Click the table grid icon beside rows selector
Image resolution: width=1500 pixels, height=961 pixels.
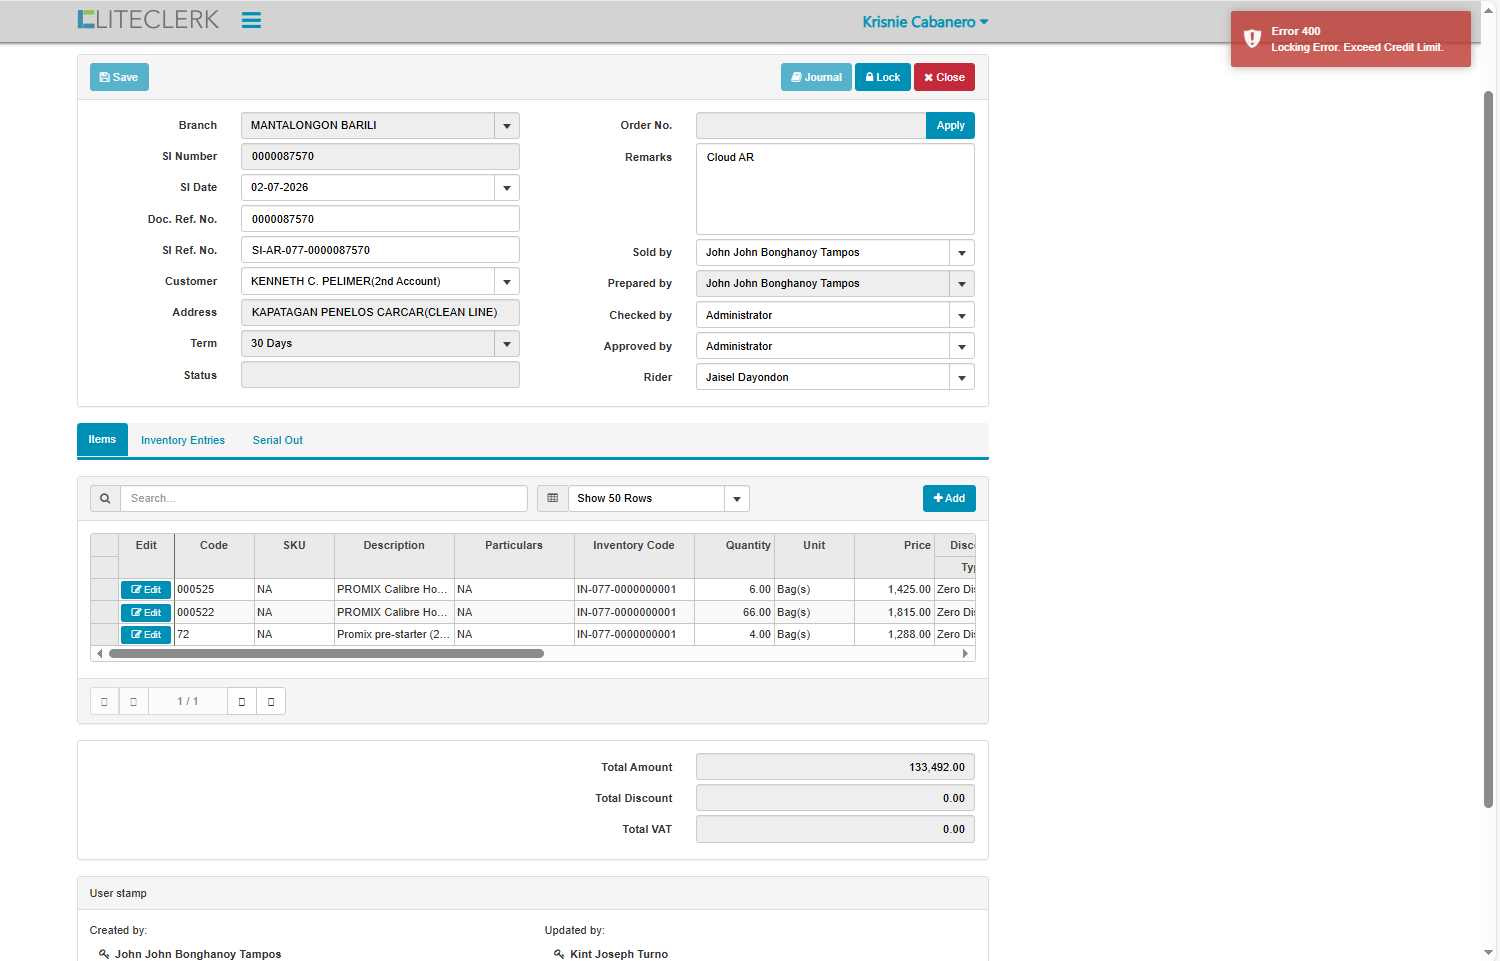point(552,498)
